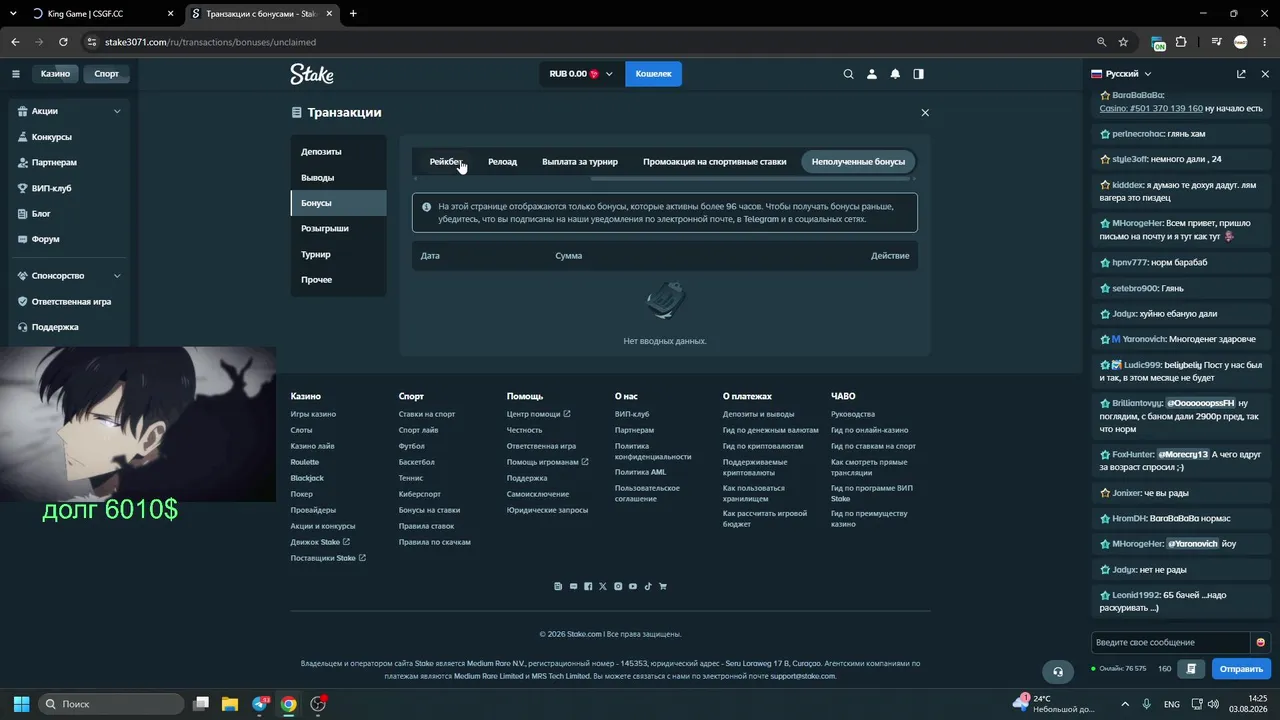
Task: Open File Explorer from the taskbar
Action: (230, 704)
